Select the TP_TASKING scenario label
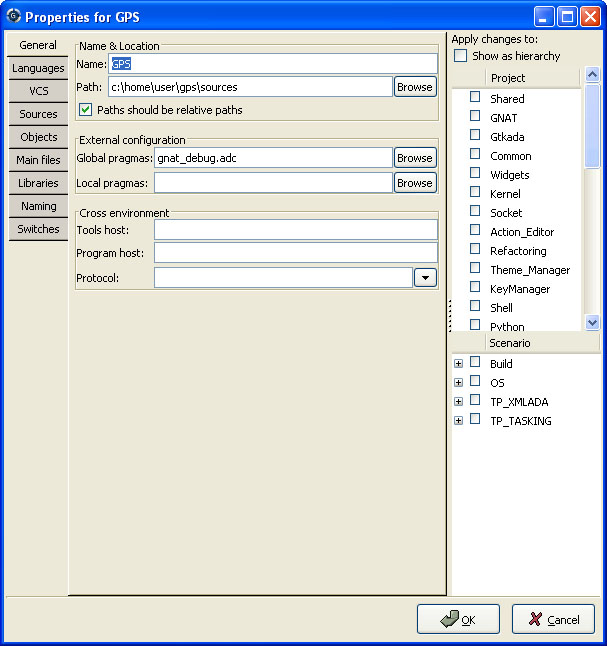This screenshot has height=646, width=607. (x=521, y=421)
